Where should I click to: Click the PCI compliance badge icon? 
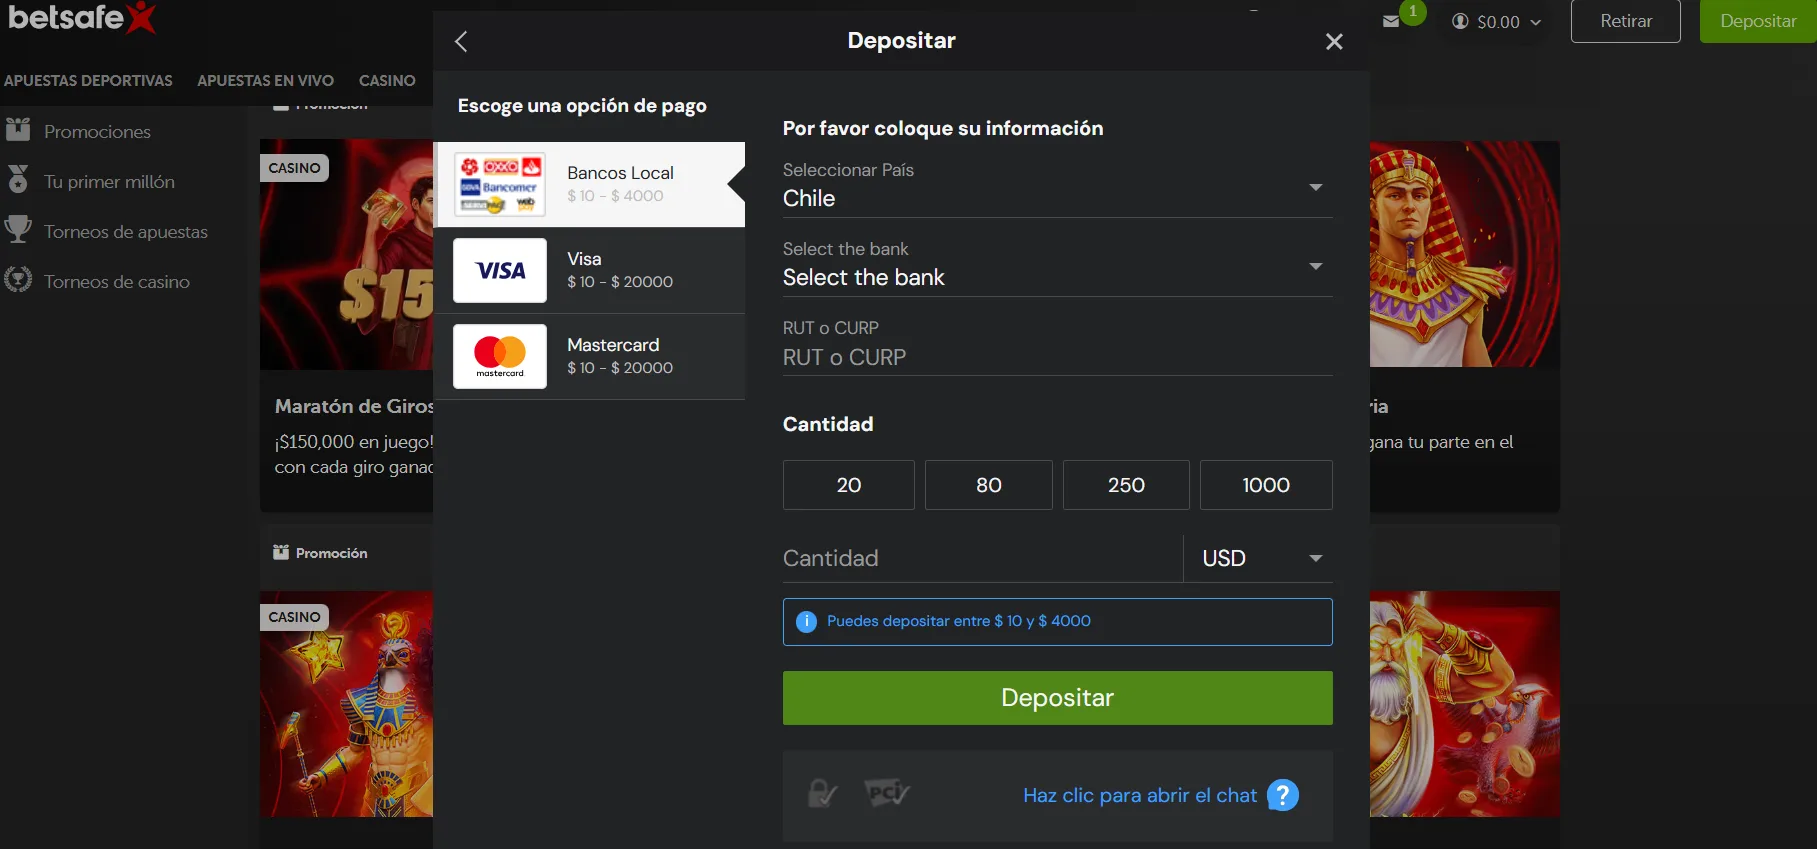coord(887,794)
